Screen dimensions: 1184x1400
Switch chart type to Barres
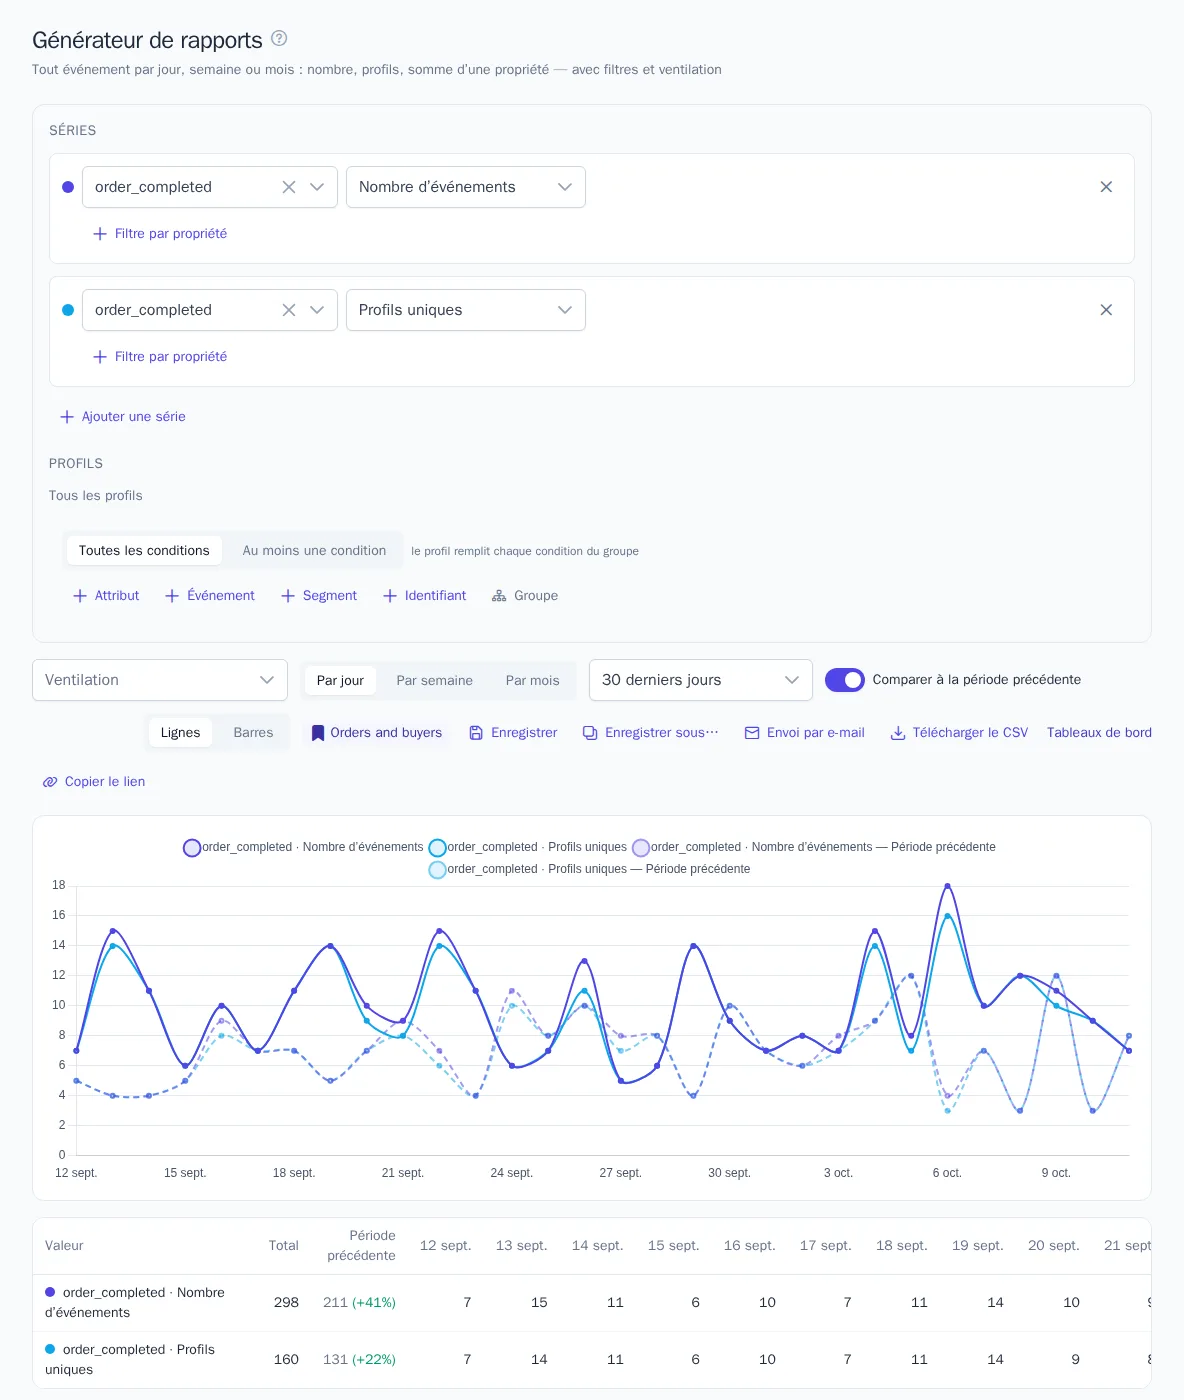[x=253, y=733]
